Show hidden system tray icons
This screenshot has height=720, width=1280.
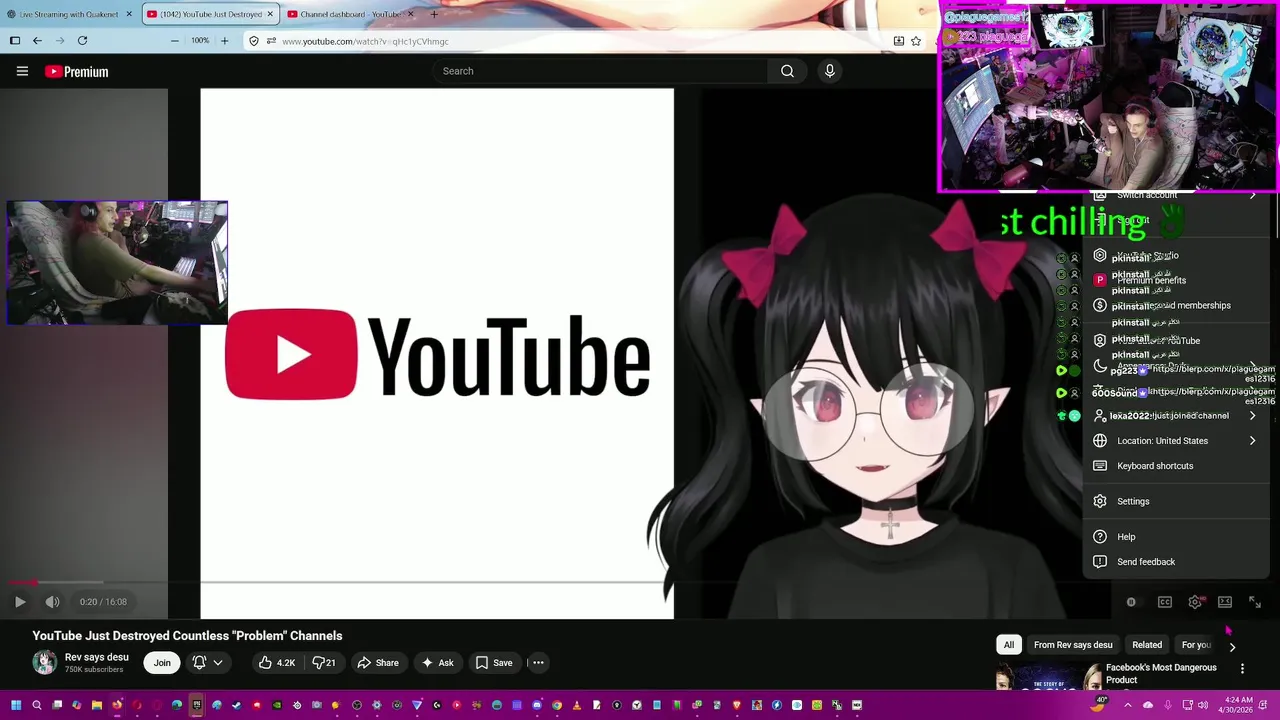pos(1128,705)
